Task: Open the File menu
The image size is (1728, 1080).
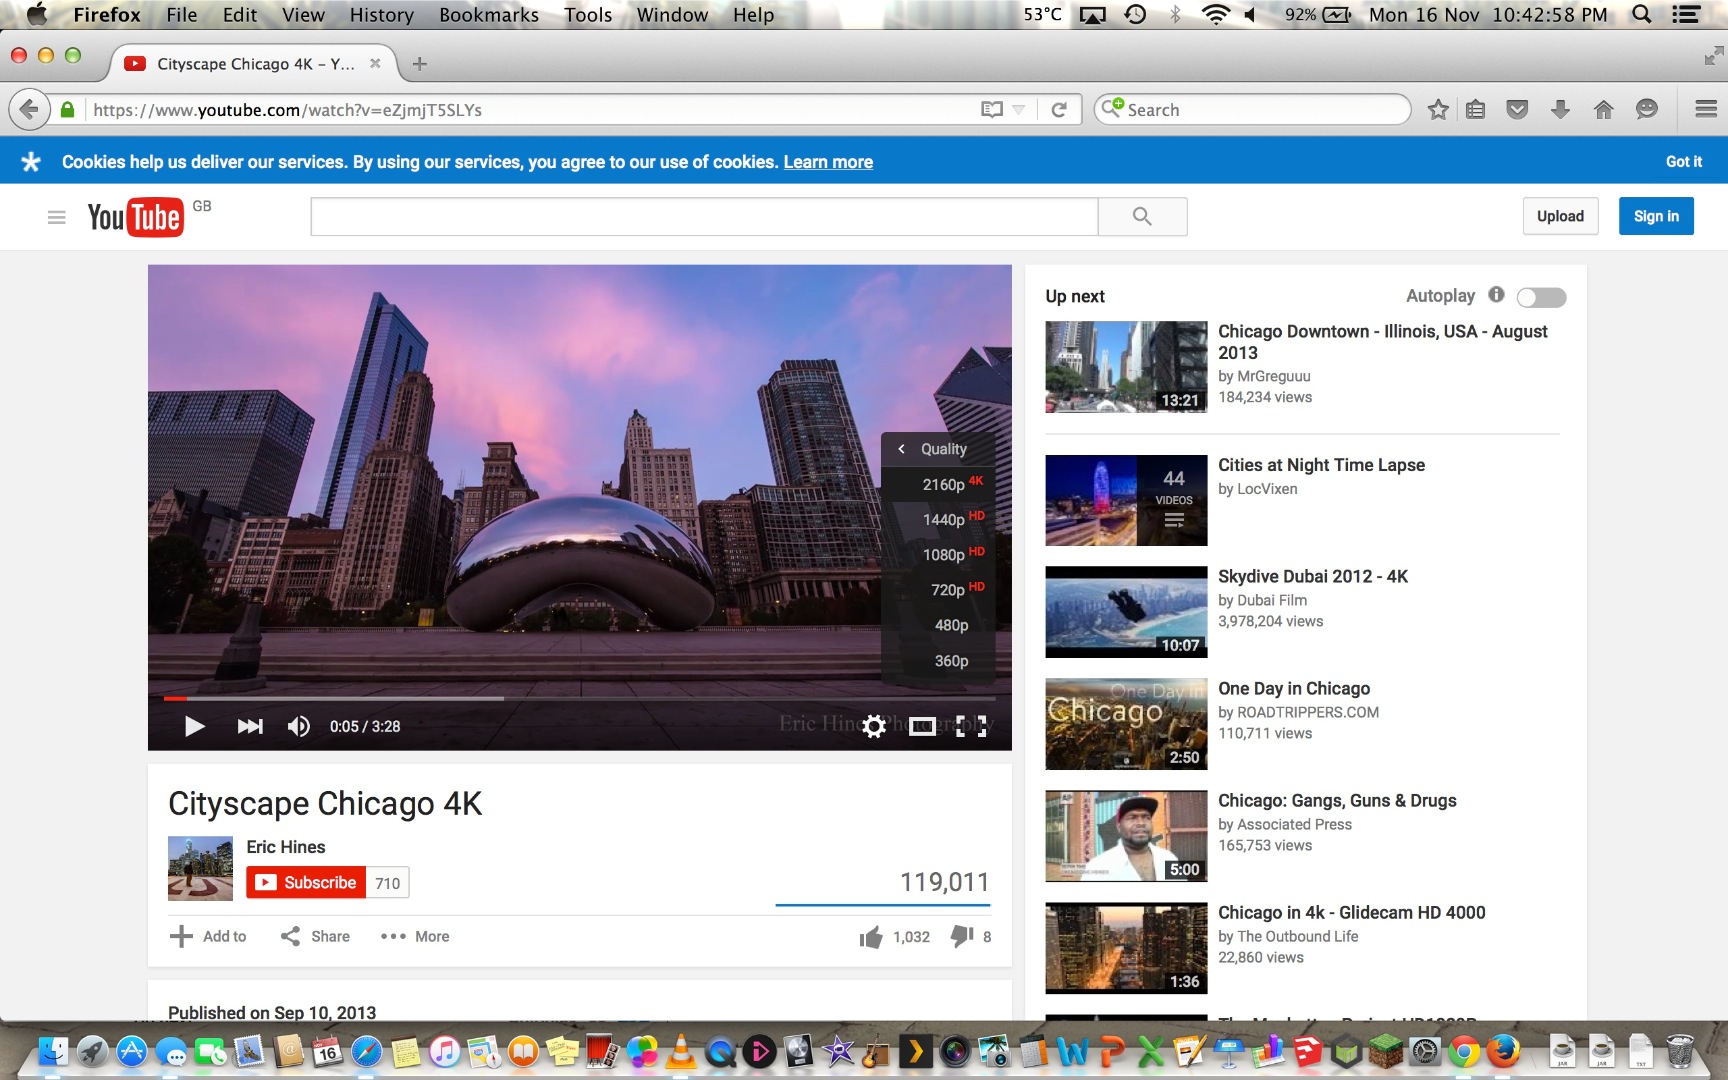Action: tap(181, 14)
